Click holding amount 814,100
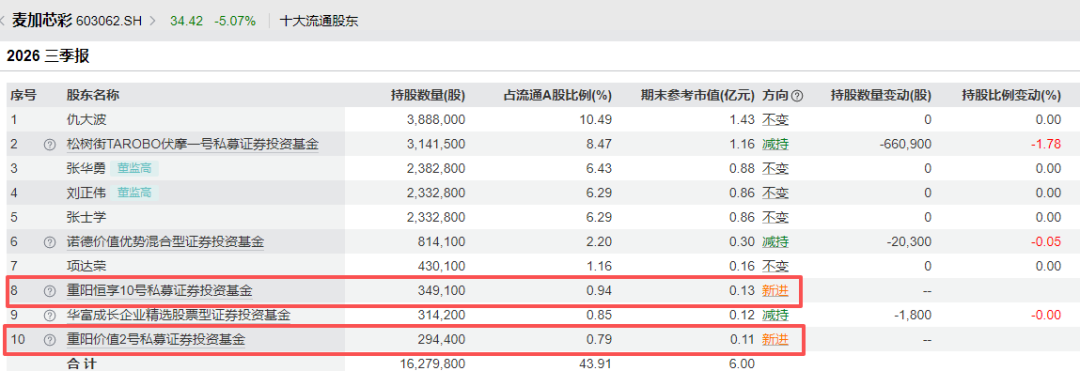The height and width of the screenshot is (371, 1080). coord(442,242)
